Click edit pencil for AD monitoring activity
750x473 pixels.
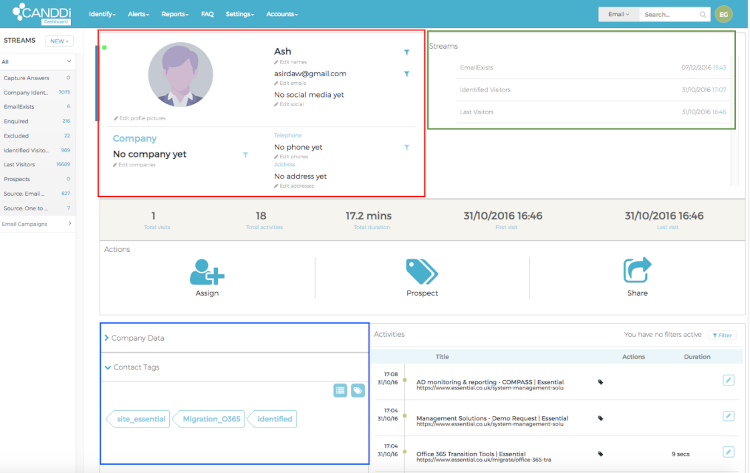pos(728,380)
